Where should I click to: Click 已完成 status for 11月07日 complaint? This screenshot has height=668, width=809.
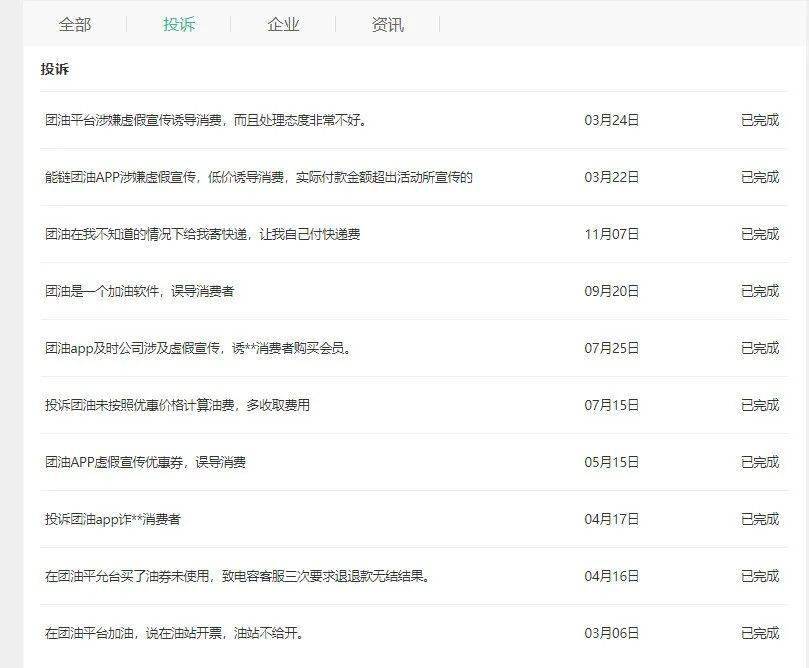tap(759, 234)
